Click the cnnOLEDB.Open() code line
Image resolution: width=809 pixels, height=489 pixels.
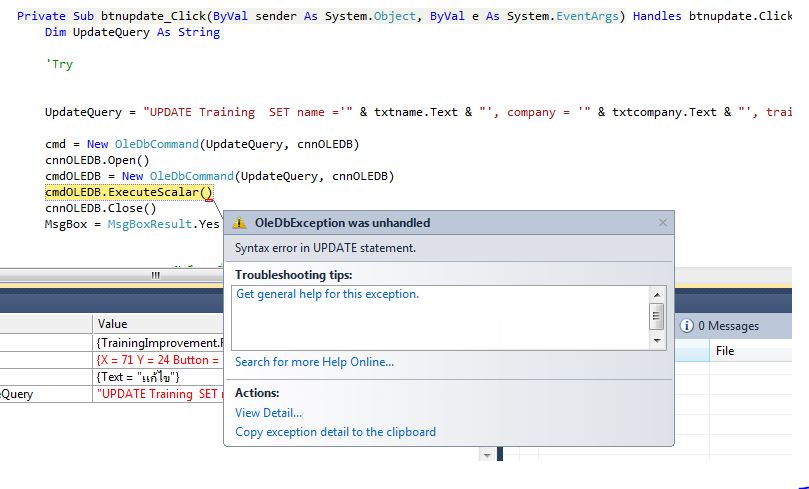(x=96, y=160)
